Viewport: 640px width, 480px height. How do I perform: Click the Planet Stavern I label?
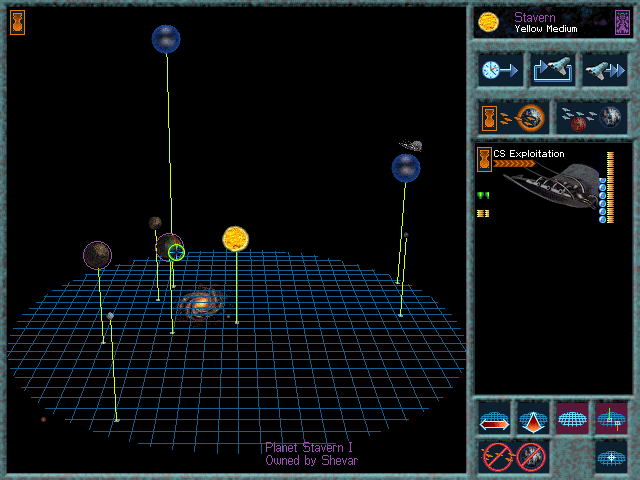pyautogui.click(x=309, y=447)
